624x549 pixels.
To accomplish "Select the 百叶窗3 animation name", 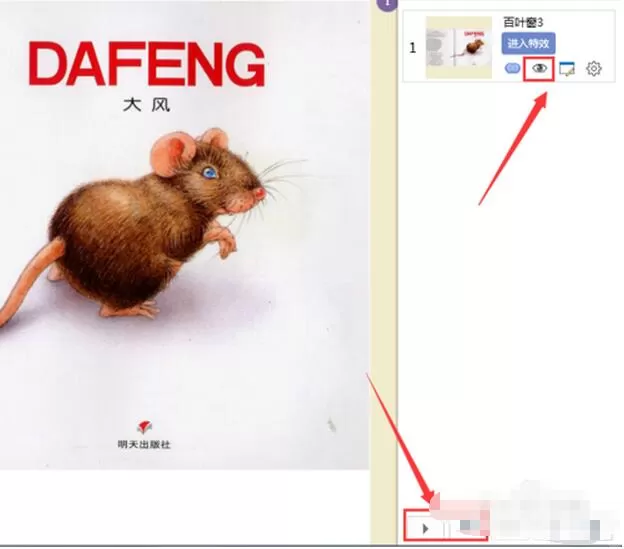I will click(523, 22).
